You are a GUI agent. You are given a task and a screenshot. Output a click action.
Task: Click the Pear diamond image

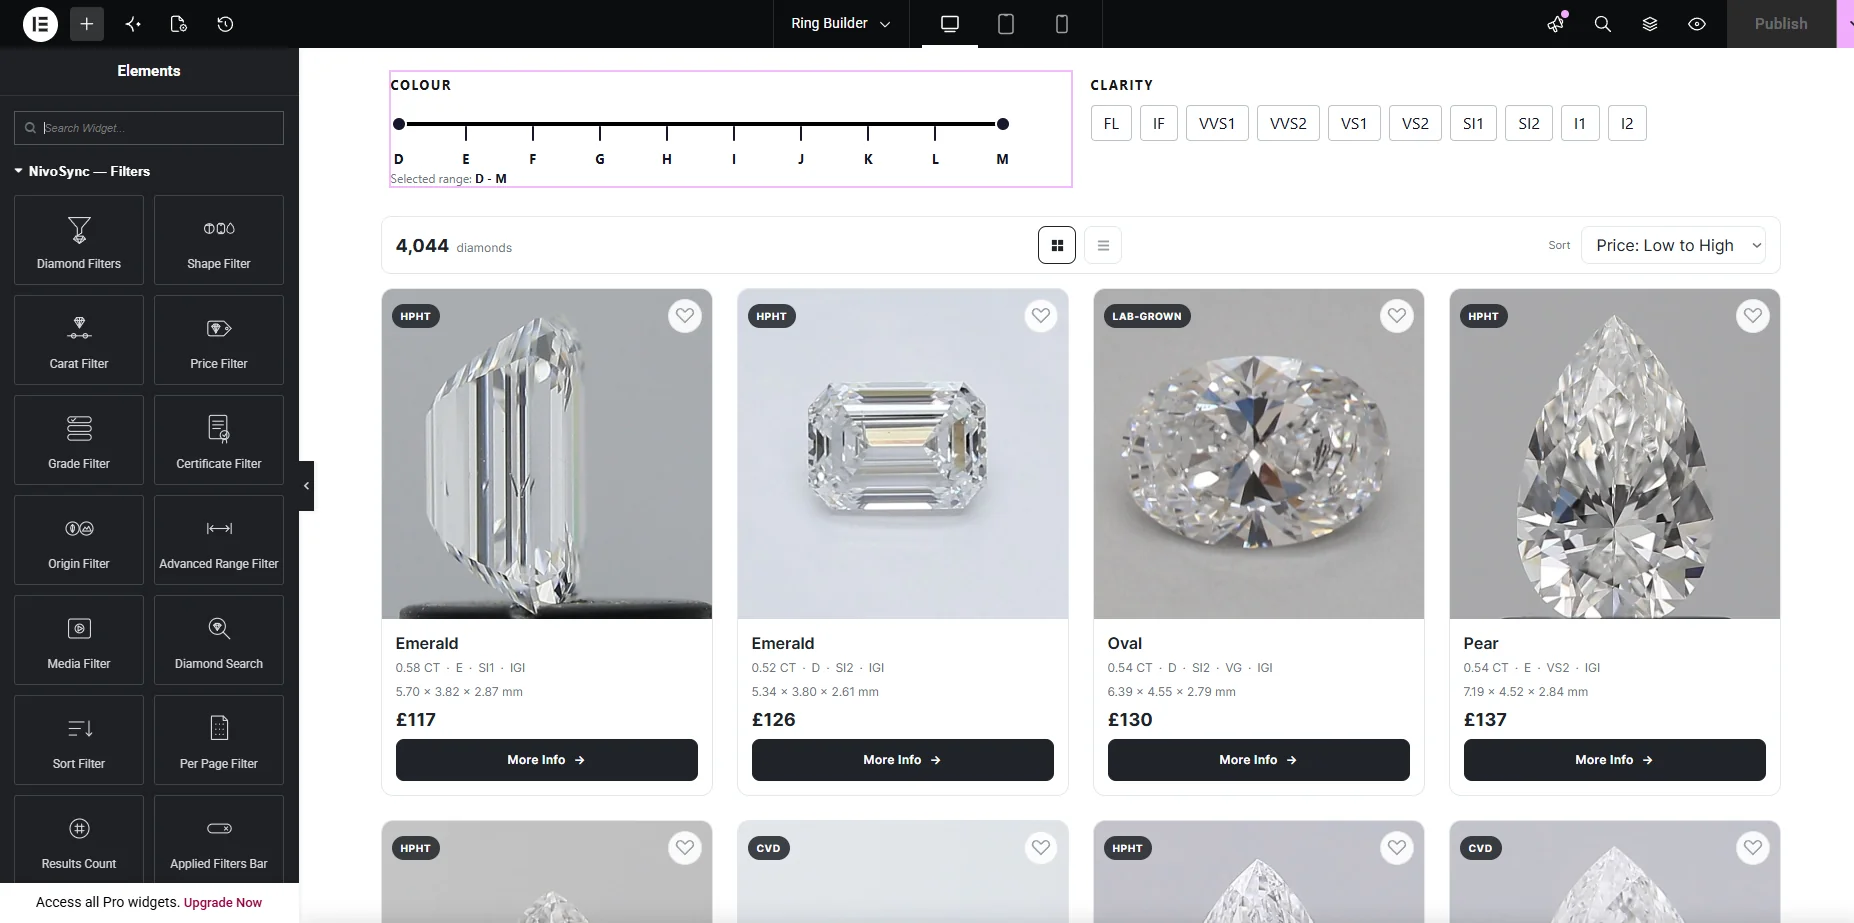(x=1615, y=454)
